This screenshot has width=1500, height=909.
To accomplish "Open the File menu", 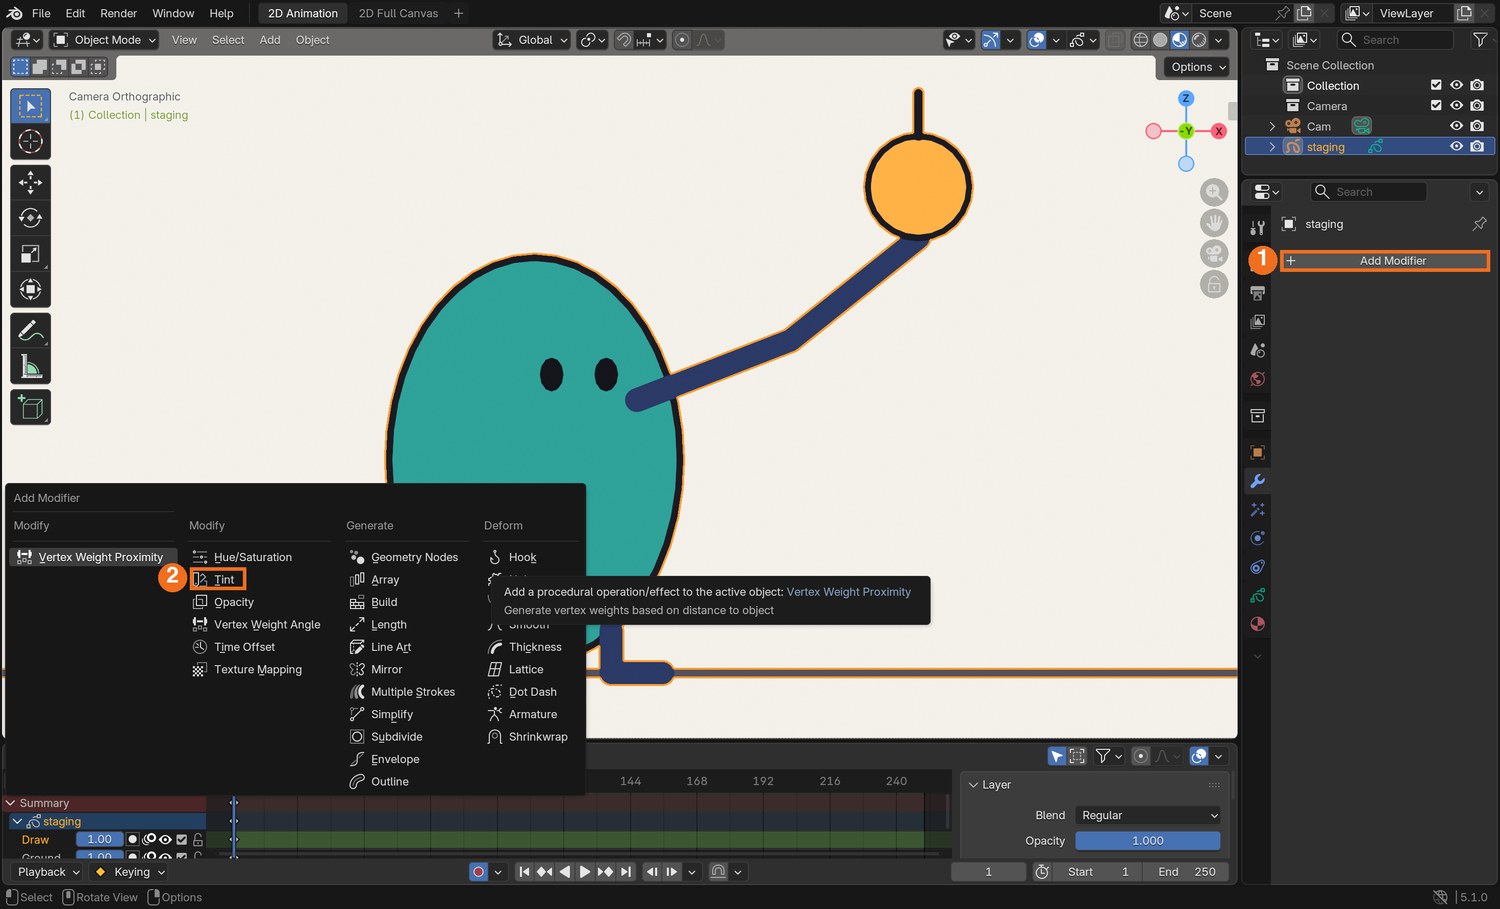I will click(x=41, y=13).
